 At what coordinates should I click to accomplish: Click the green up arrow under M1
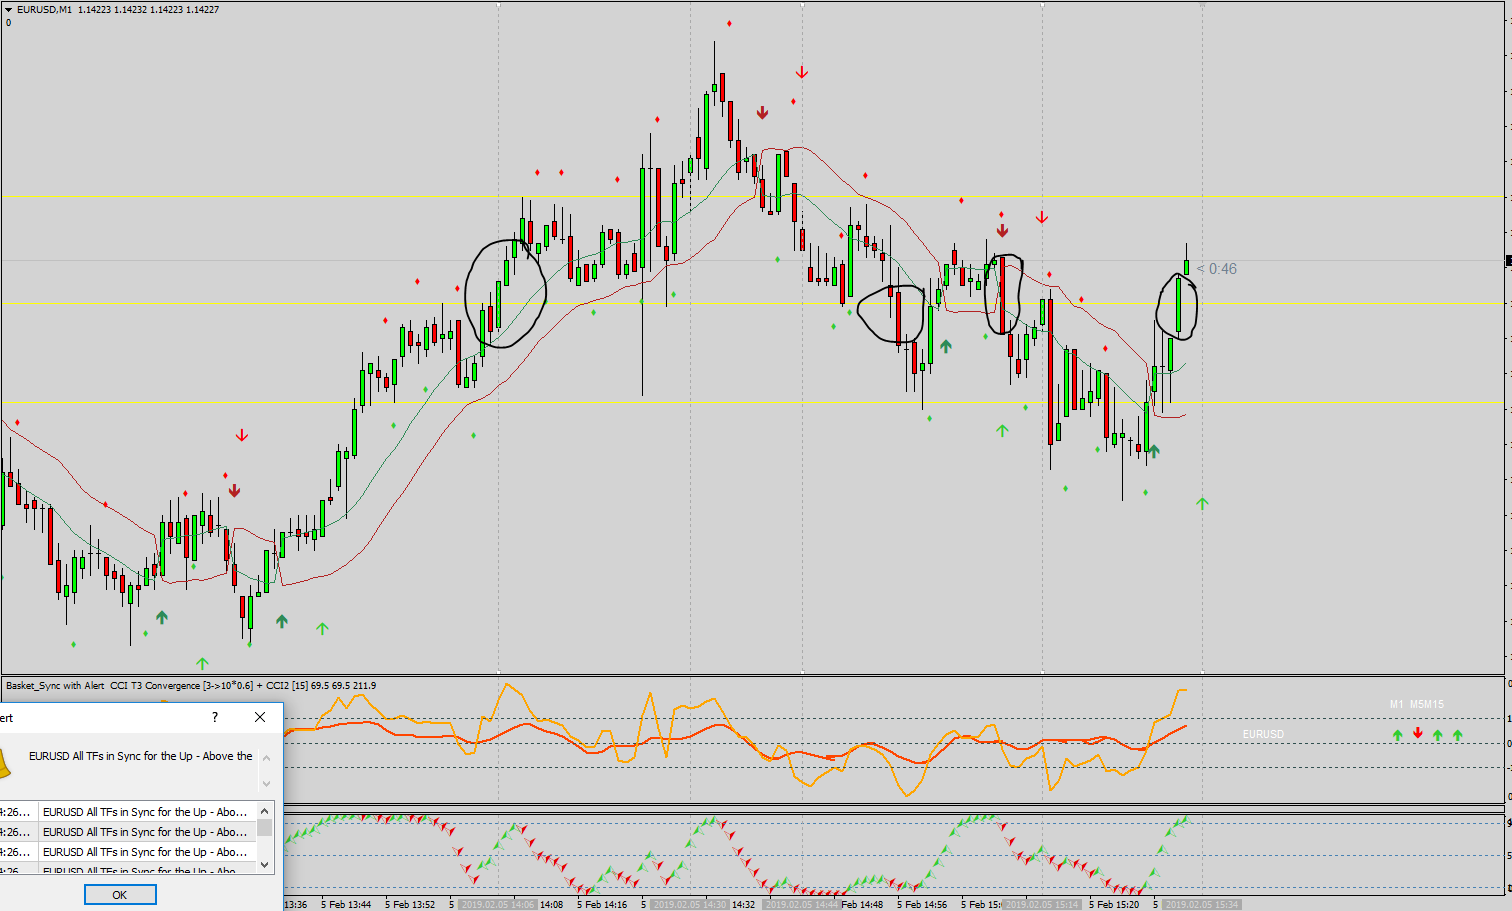click(x=1397, y=735)
